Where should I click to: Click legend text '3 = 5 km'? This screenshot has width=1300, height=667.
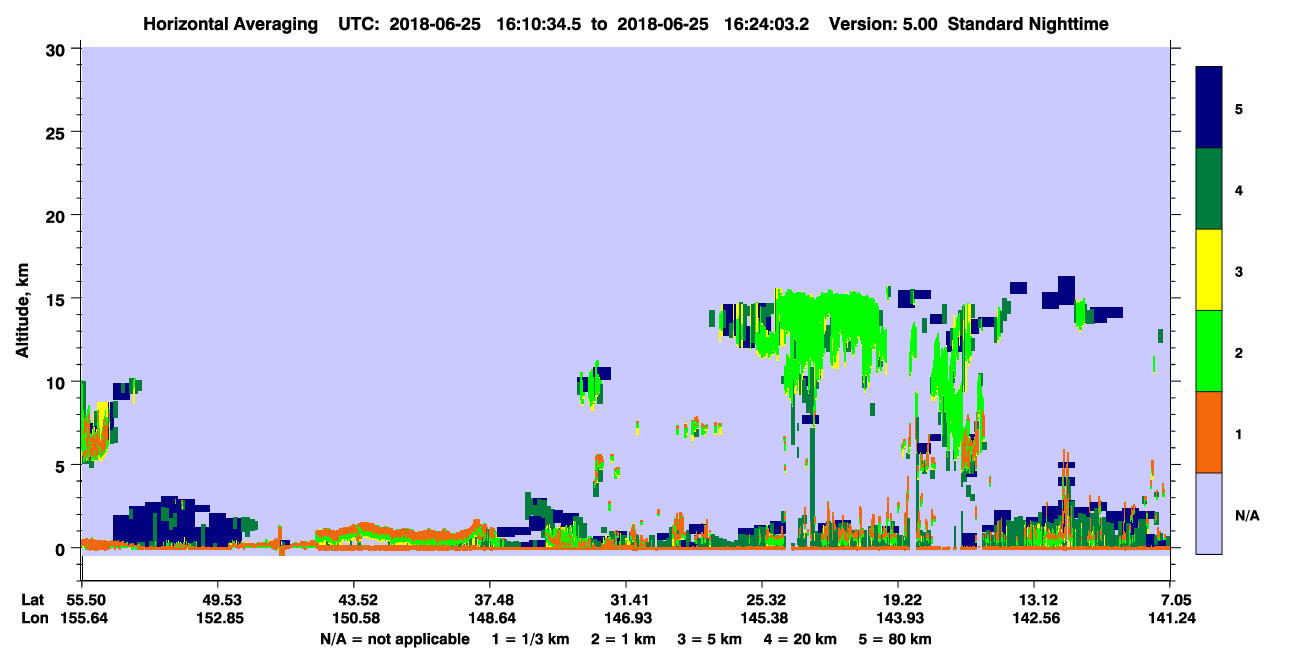(x=709, y=639)
